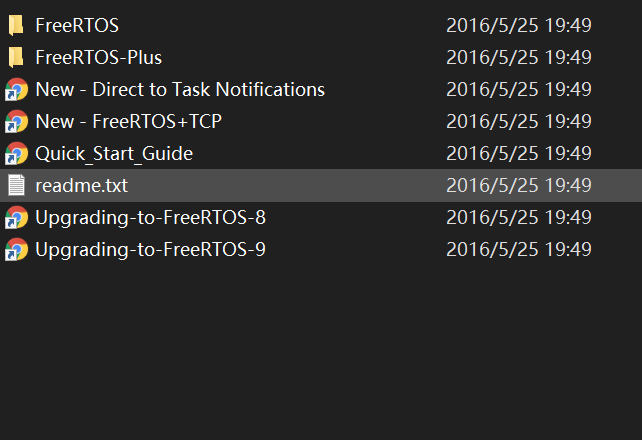The image size is (642, 440).
Task: Select Upgrading-to-FreeRTOS-8 file name
Action: pyautogui.click(x=150, y=217)
